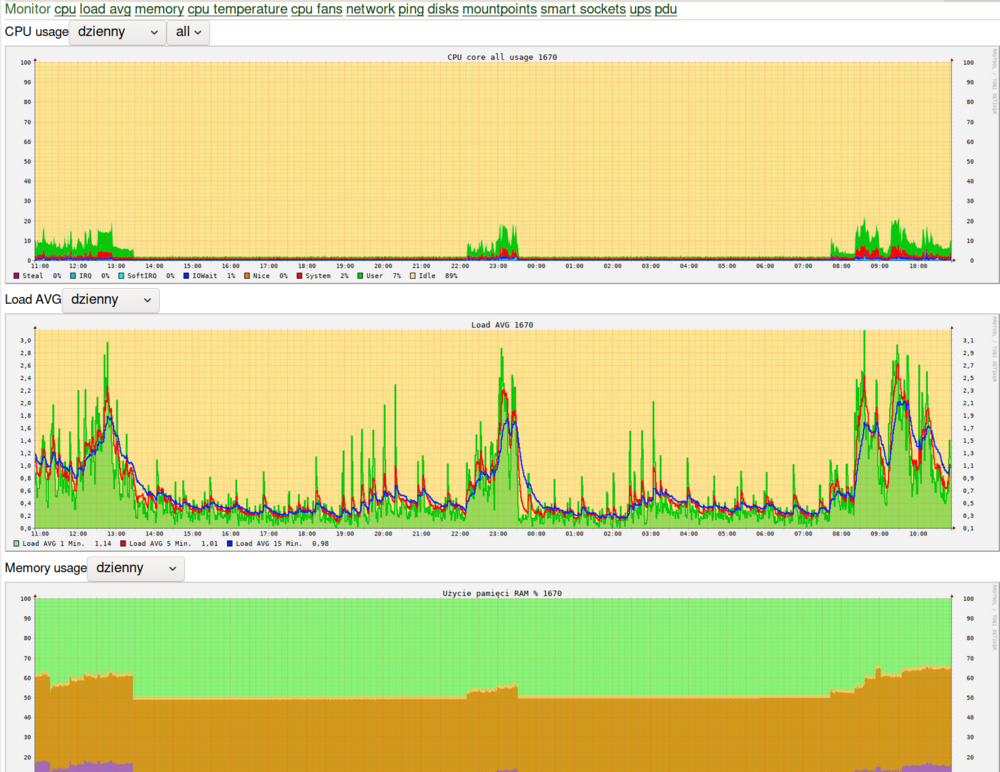This screenshot has width=1000, height=772.
Task: Click Load AVG 1 Min. legend swatch
Action: (x=16, y=544)
